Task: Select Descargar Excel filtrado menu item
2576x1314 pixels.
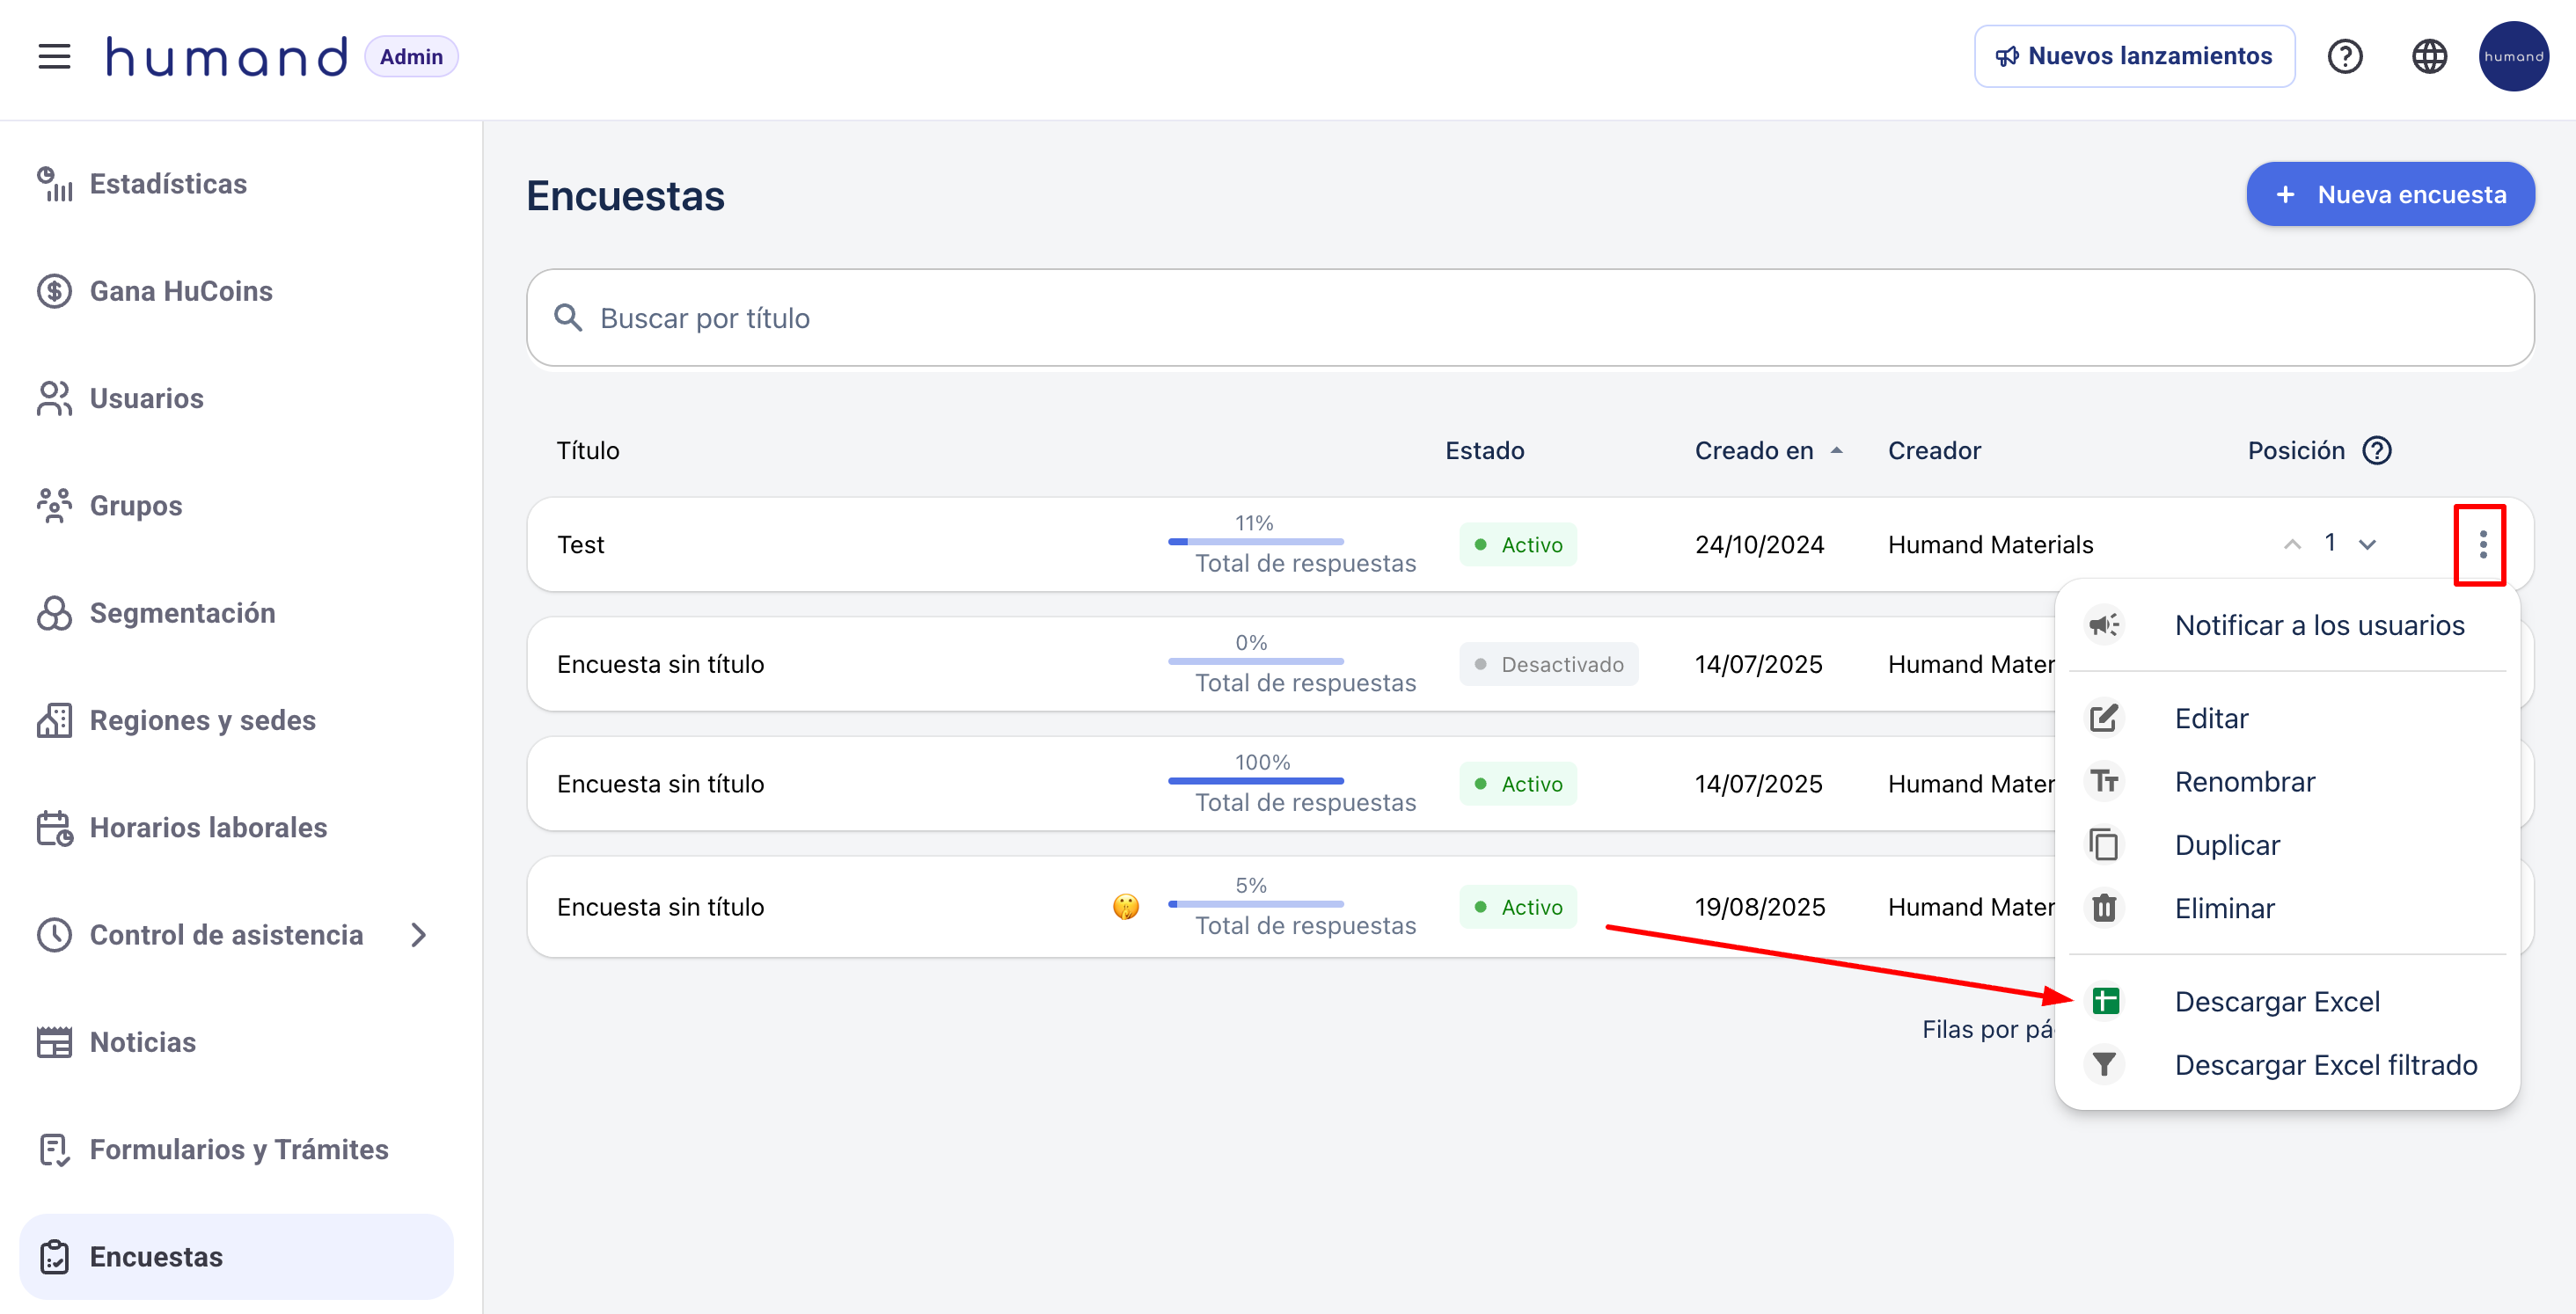Action: pyautogui.click(x=2325, y=1065)
